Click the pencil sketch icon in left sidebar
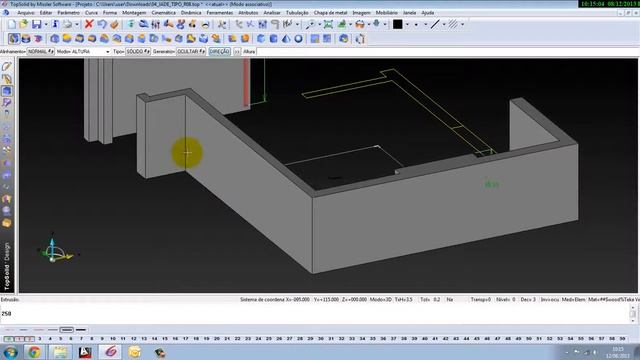The height and width of the screenshot is (360, 640). coord(7,66)
